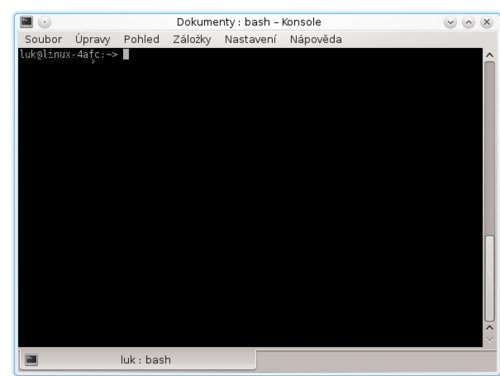500x376 pixels.
Task: Click the round pin button in title bar
Action: 44,22
